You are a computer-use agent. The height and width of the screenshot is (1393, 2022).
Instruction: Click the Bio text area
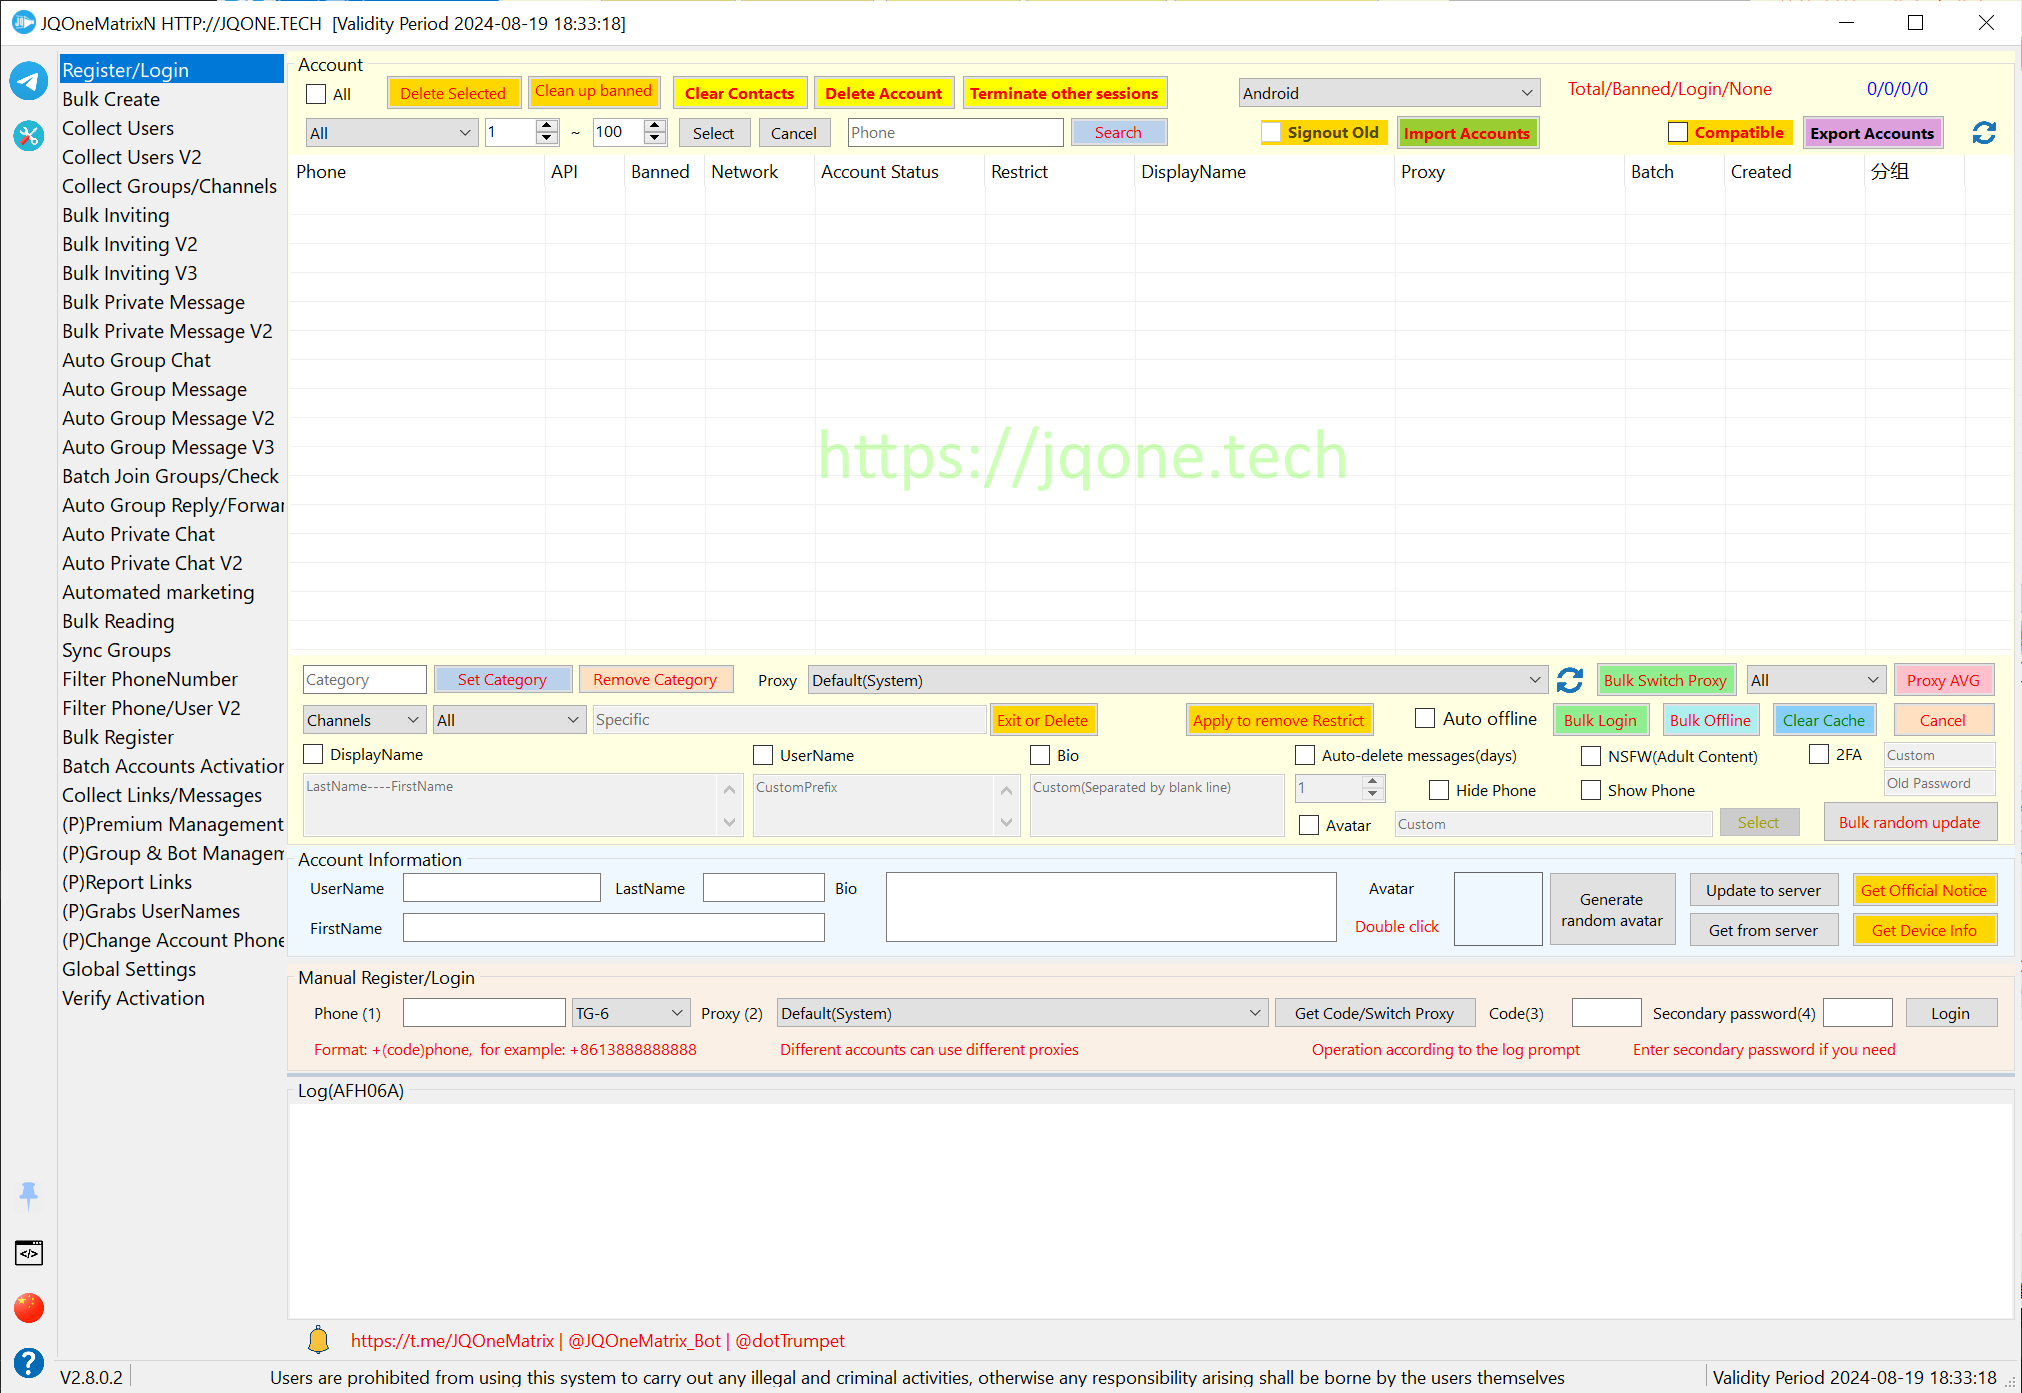(x=1111, y=907)
